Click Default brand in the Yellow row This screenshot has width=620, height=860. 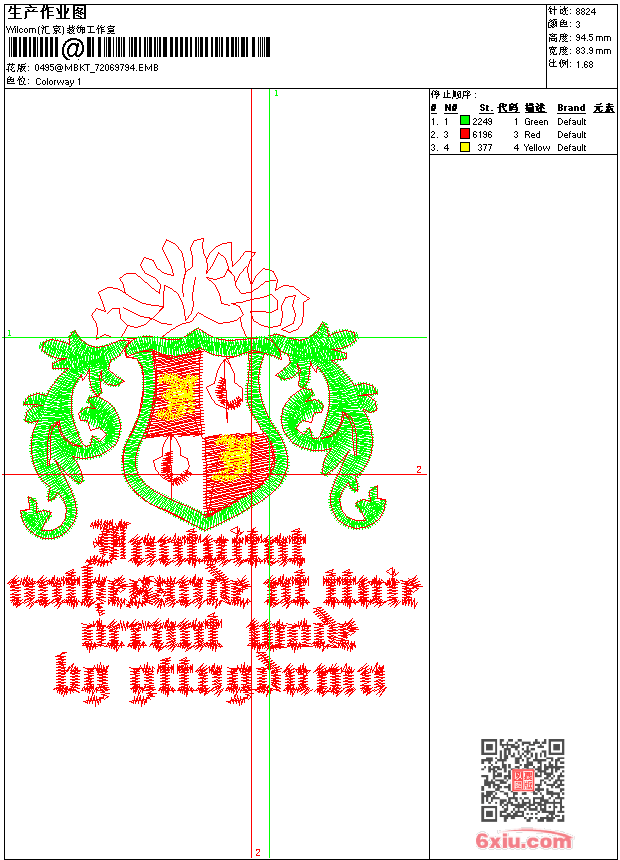click(x=572, y=148)
